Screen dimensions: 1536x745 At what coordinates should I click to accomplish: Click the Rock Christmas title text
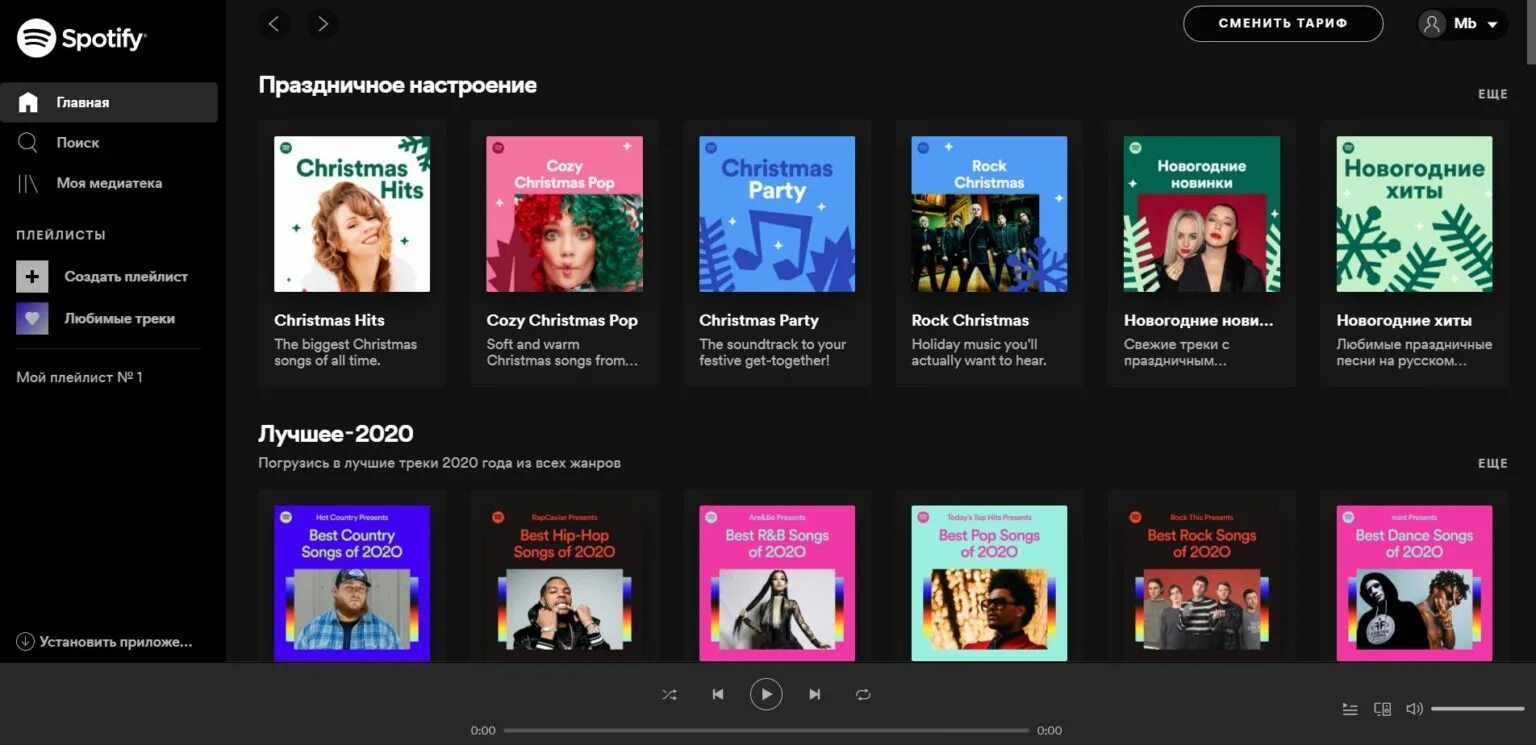tap(970, 321)
